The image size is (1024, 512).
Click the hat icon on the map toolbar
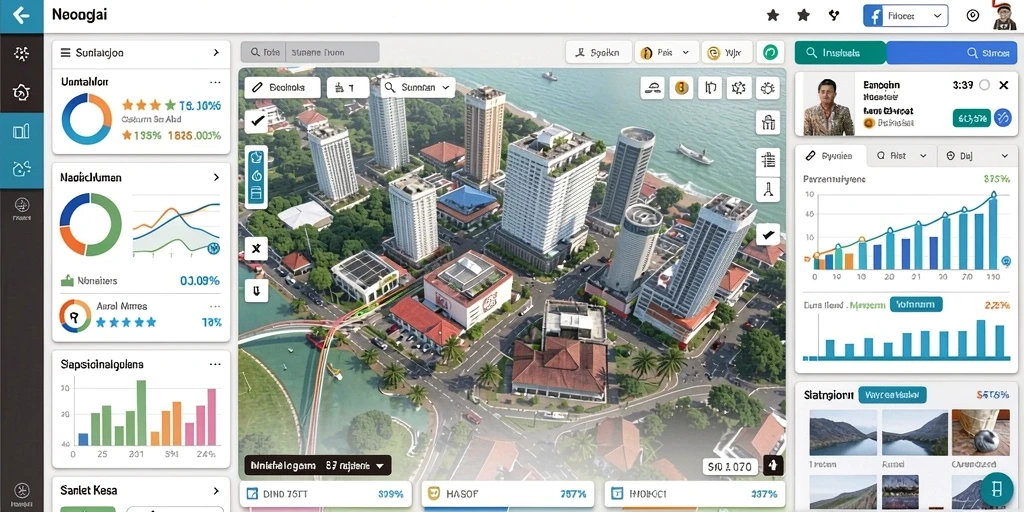tap(653, 88)
